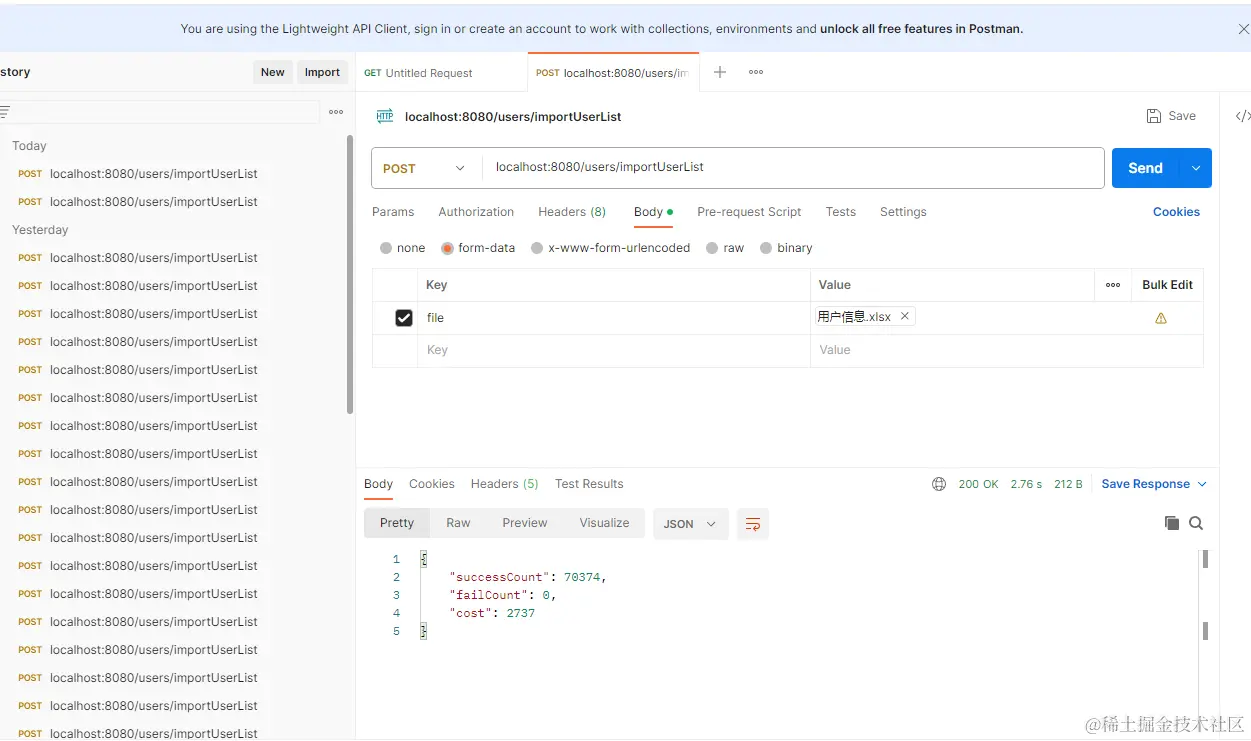The image size is (1251, 741).
Task: Switch response view to Visualize
Action: click(604, 523)
